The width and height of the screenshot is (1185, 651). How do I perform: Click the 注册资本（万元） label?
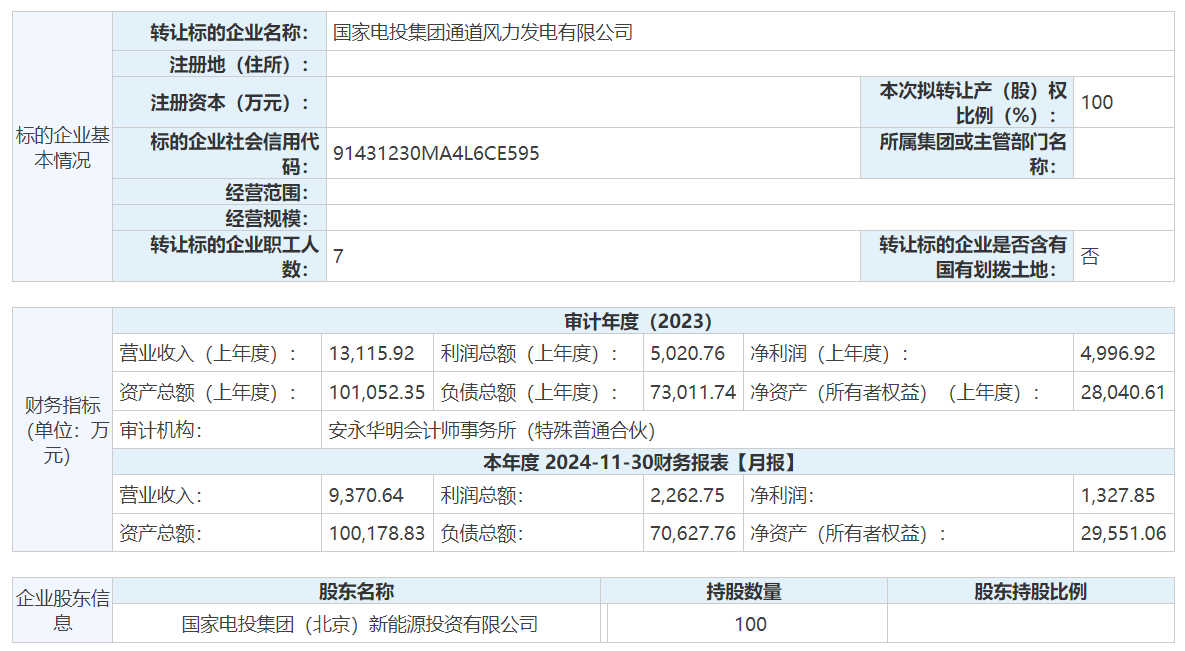[229, 102]
